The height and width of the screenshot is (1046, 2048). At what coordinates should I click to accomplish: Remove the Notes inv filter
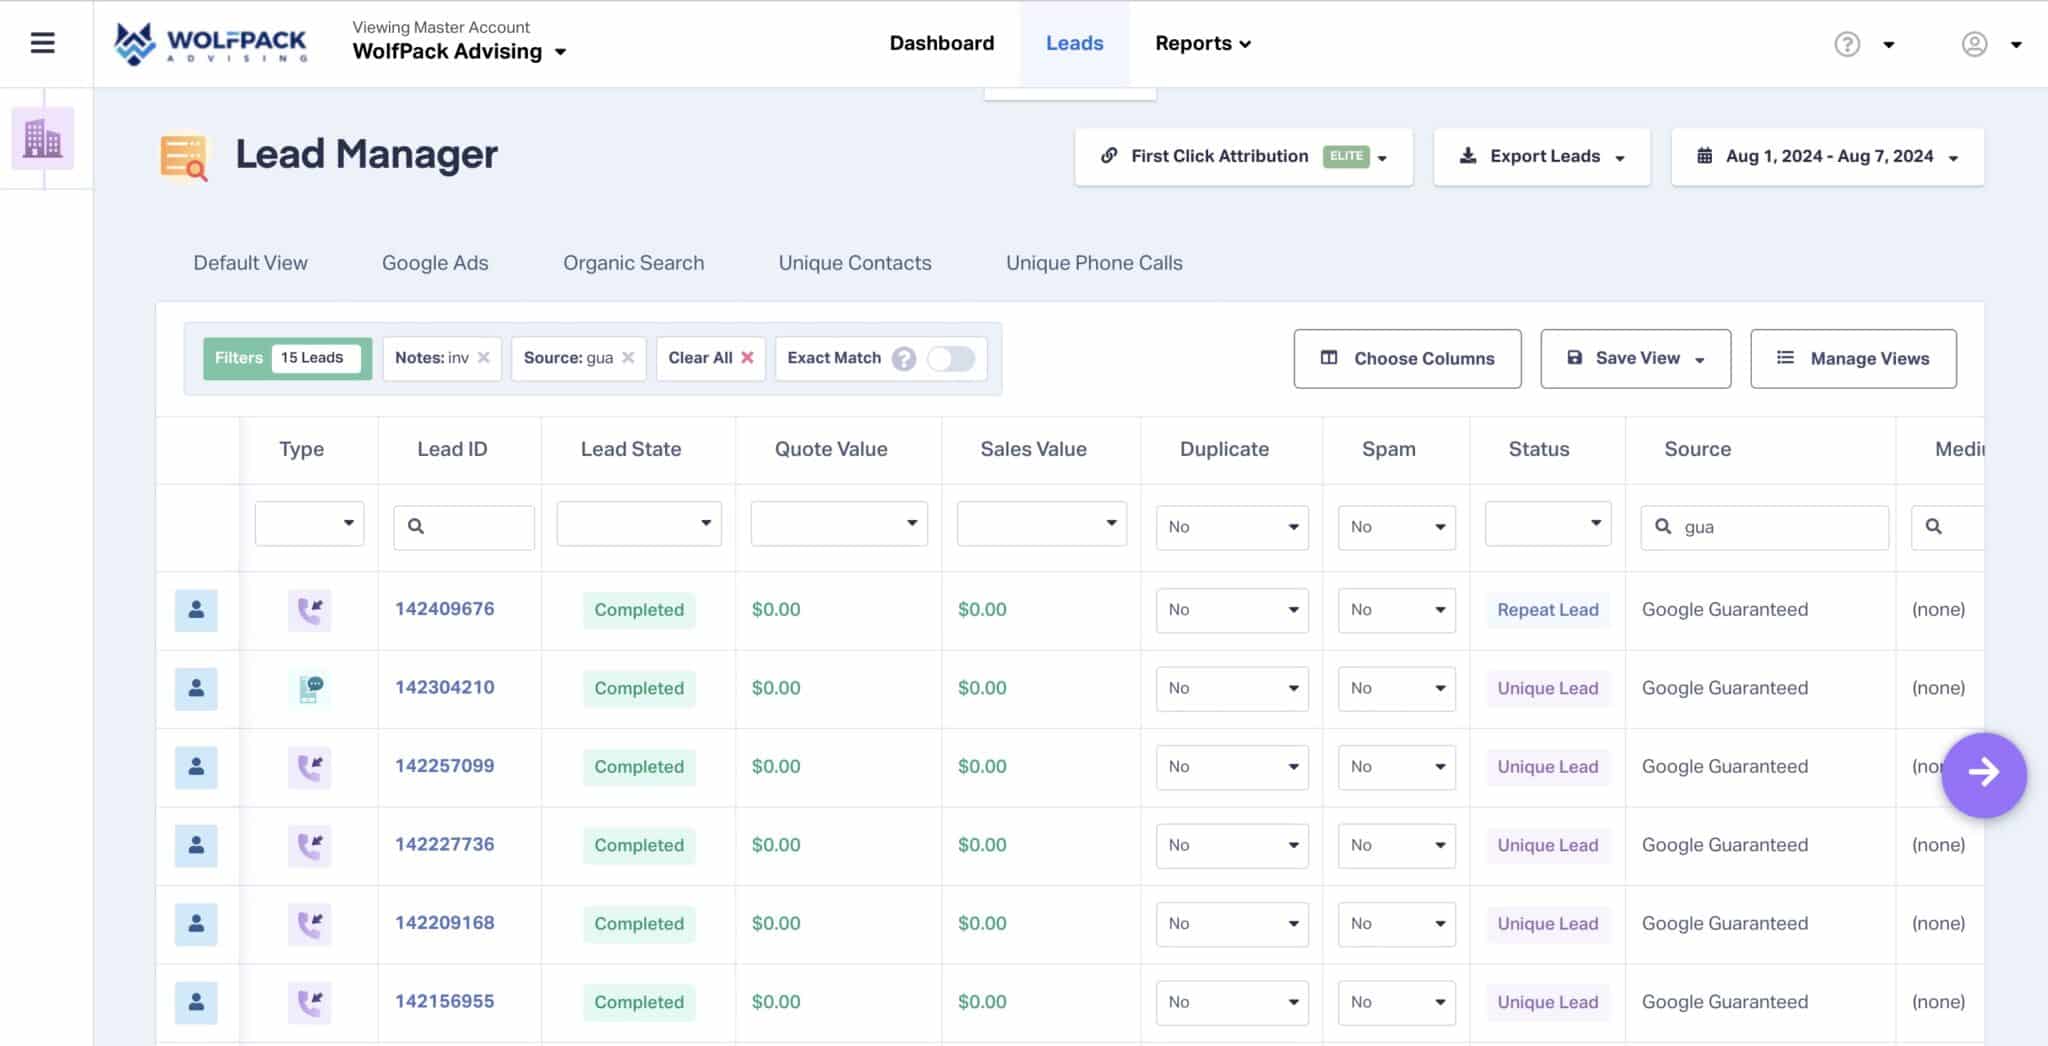(484, 357)
